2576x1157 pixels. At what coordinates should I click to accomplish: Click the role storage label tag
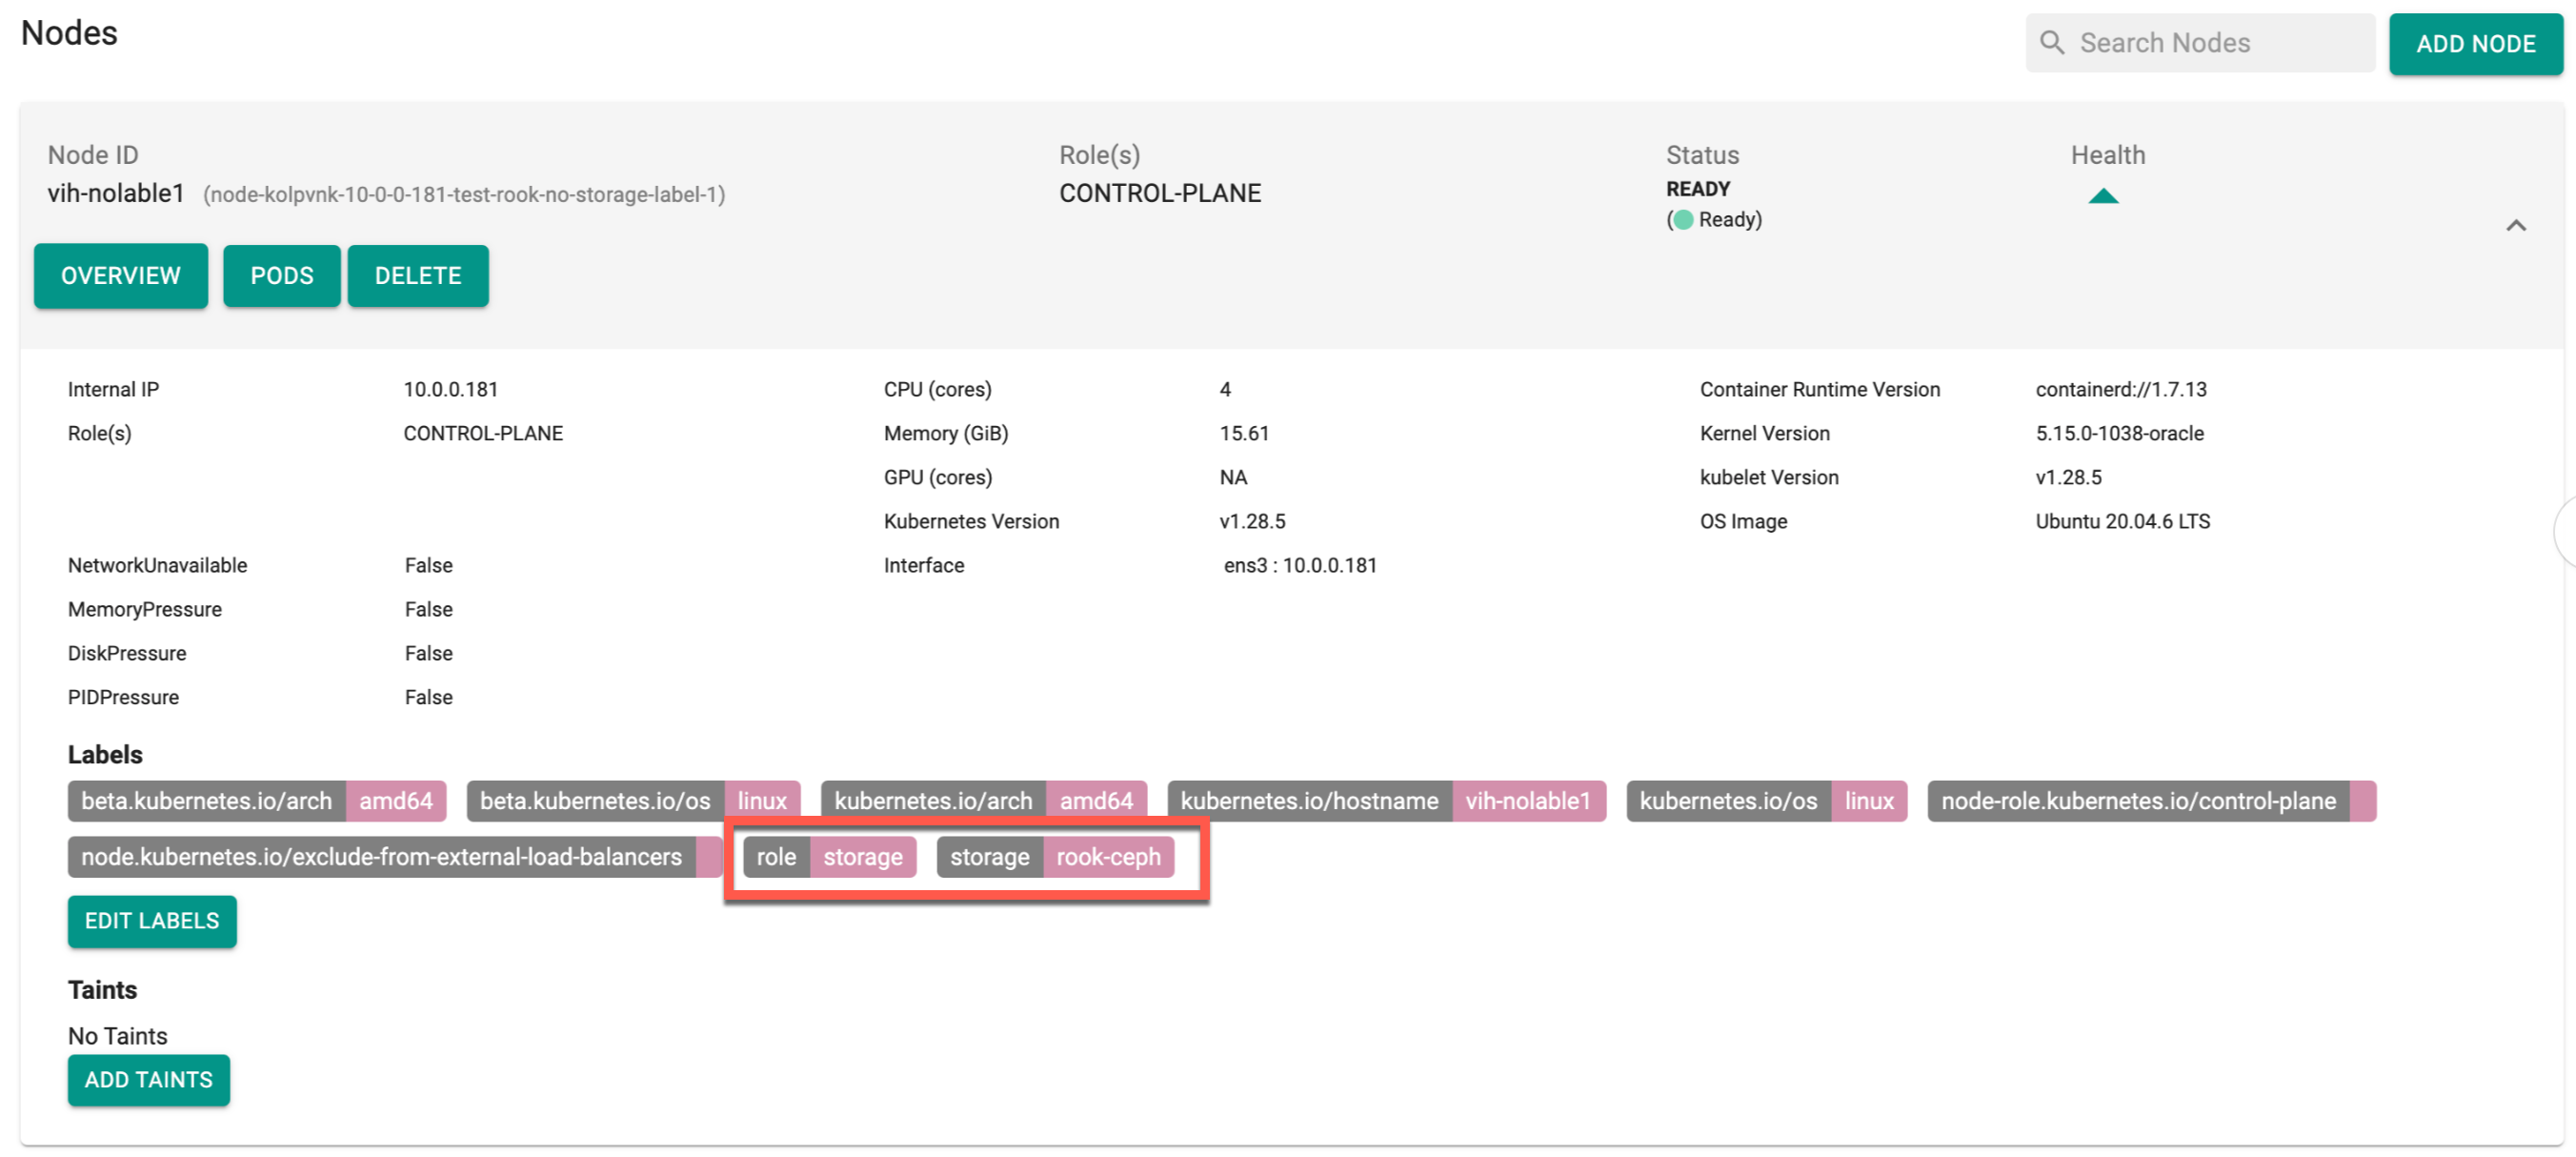(828, 856)
